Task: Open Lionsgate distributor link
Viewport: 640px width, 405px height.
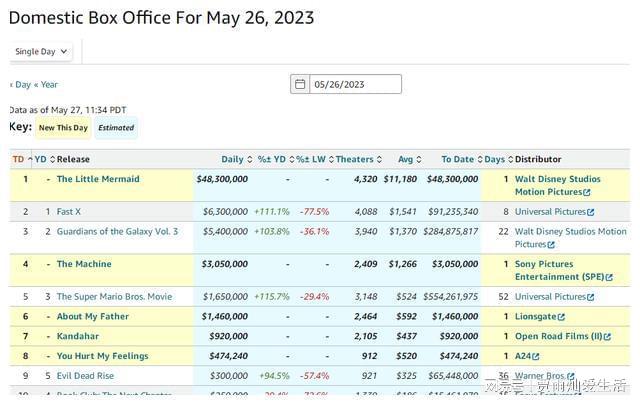Action: point(536,316)
